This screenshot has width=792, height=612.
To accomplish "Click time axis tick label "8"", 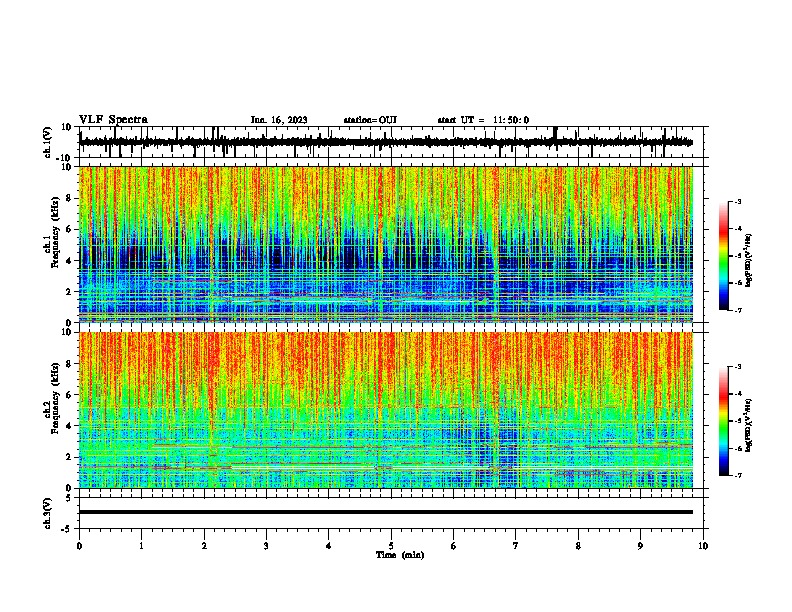I will 578,546.
